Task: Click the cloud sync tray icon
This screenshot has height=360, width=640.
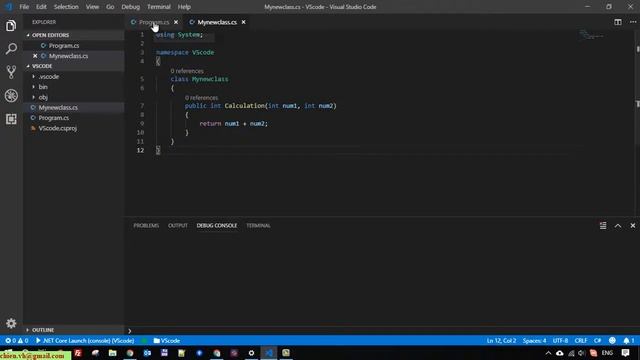Action: (x=560, y=353)
